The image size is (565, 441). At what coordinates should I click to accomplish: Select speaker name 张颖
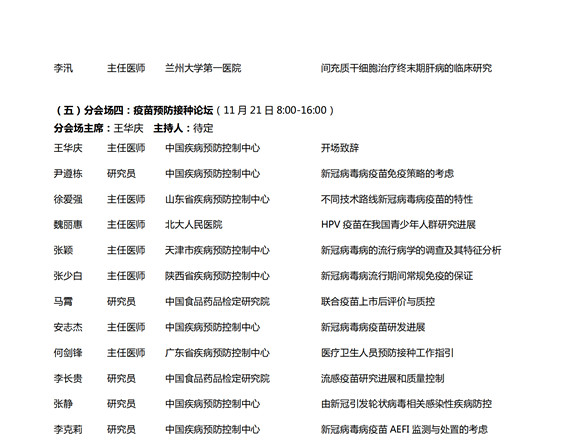point(63,250)
